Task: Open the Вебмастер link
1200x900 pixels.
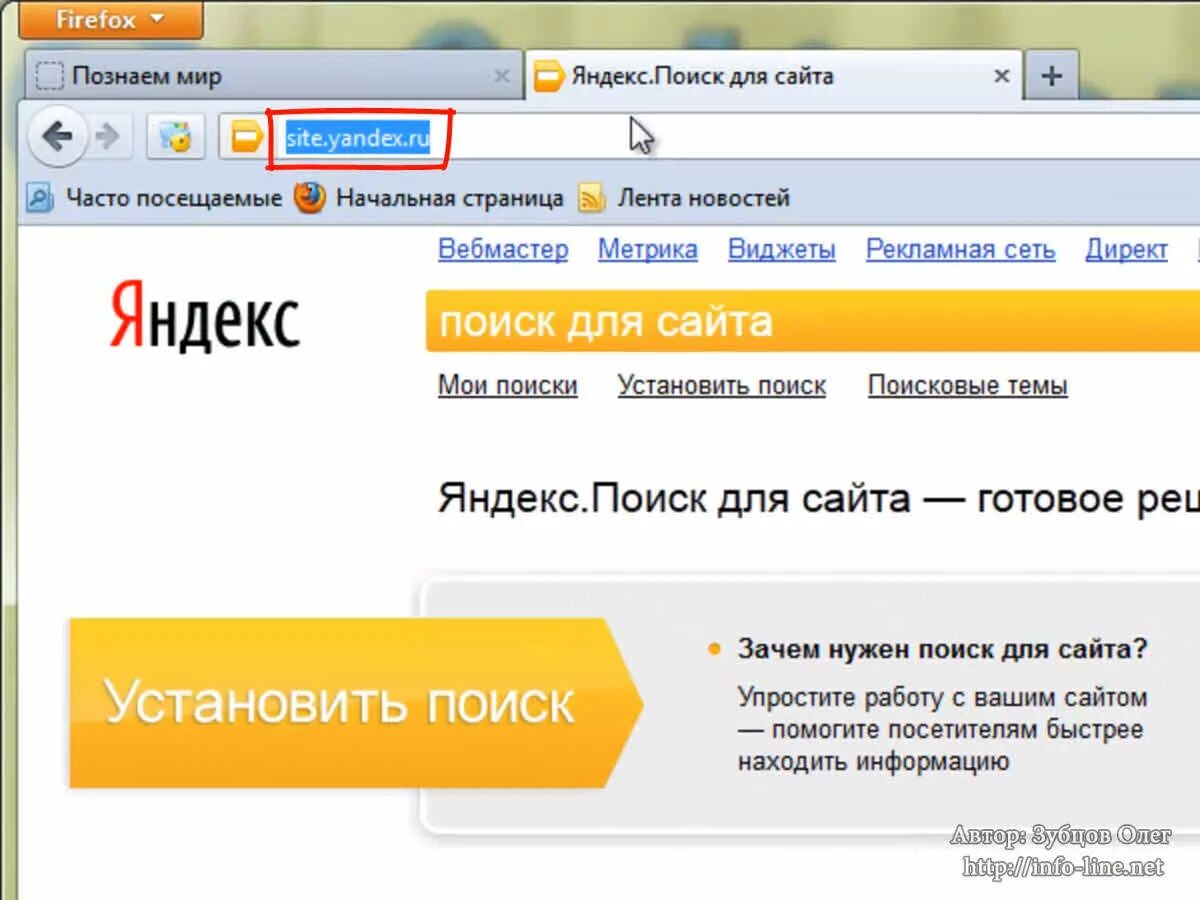Action: 503,249
